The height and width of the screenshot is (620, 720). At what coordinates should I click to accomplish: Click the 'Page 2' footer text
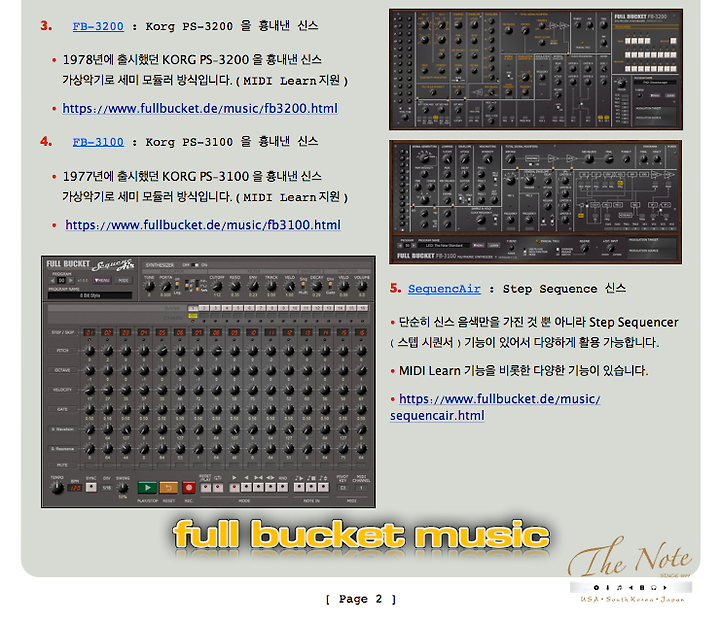(x=360, y=599)
